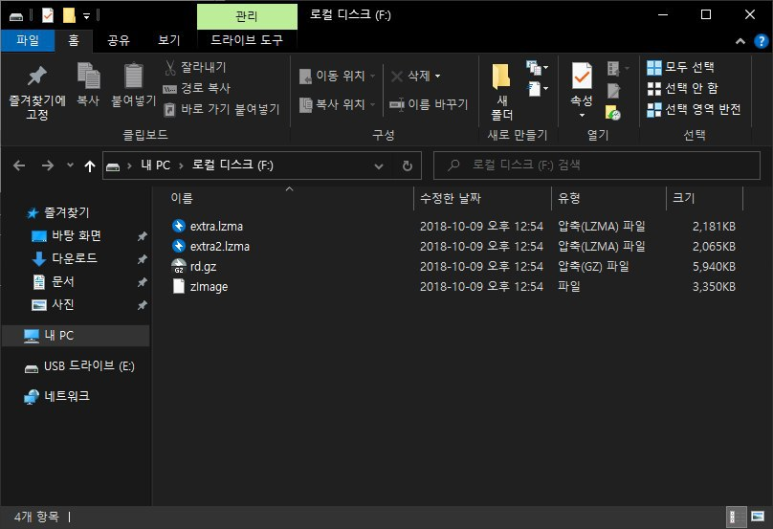
Task: Open ribbon help question mark icon
Action: coord(761,41)
